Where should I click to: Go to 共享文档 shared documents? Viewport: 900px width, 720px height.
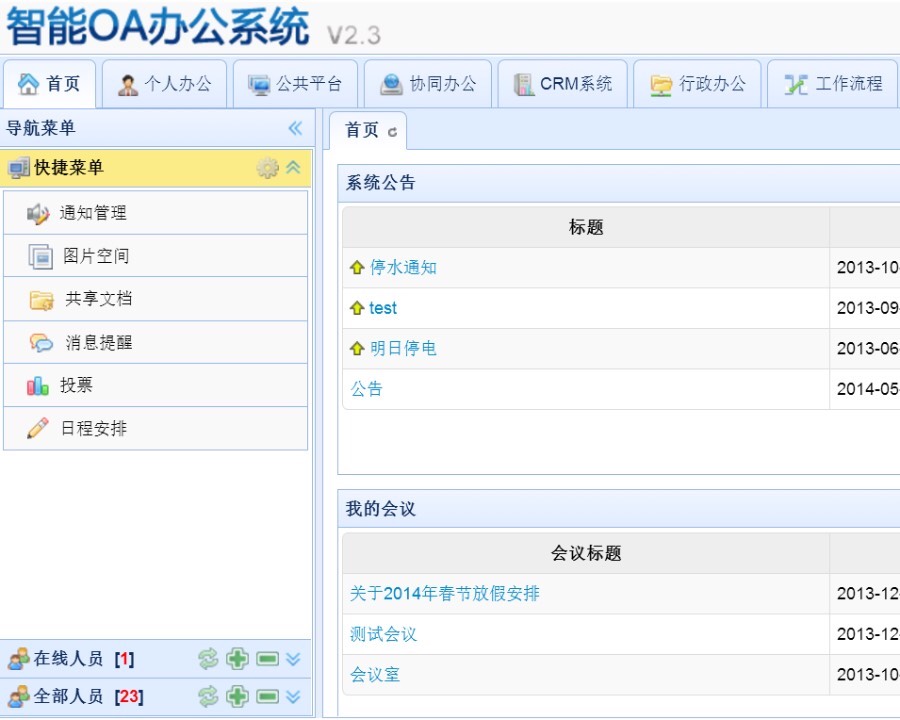pyautogui.click(x=98, y=299)
